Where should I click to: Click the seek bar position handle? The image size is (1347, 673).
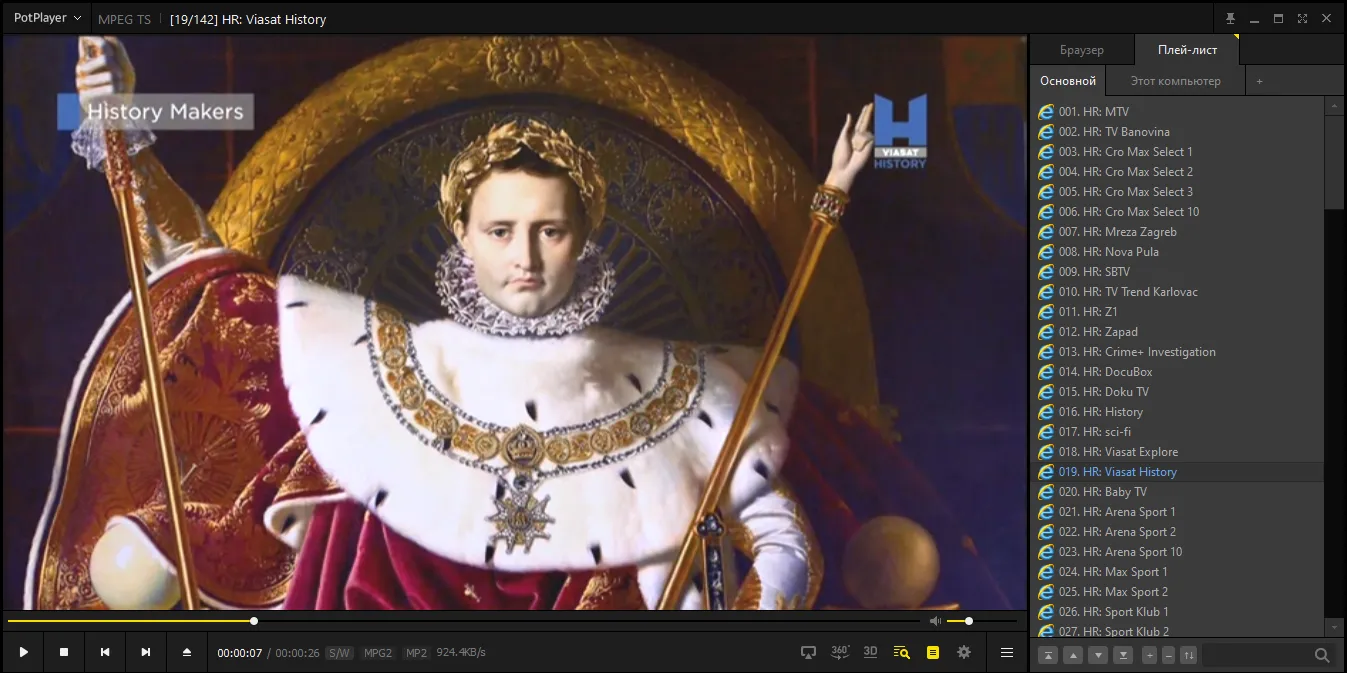254,621
